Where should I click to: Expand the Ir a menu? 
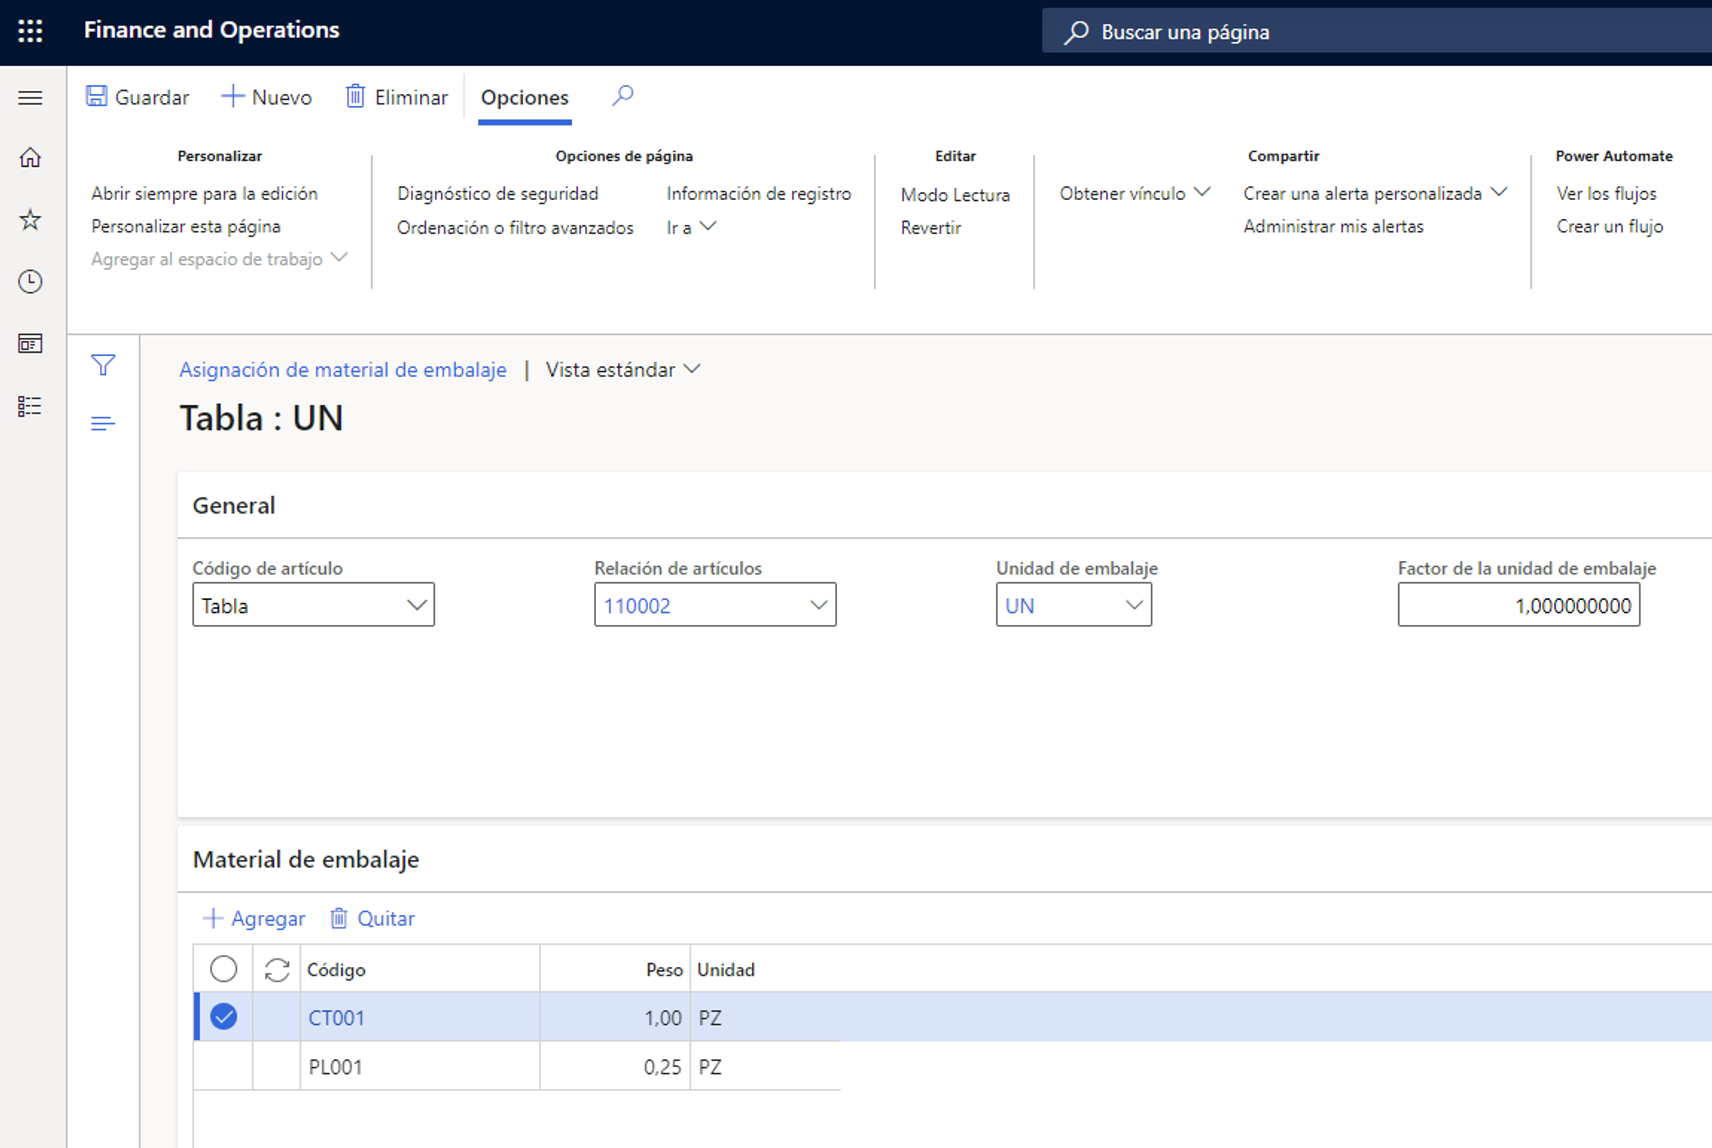[691, 227]
